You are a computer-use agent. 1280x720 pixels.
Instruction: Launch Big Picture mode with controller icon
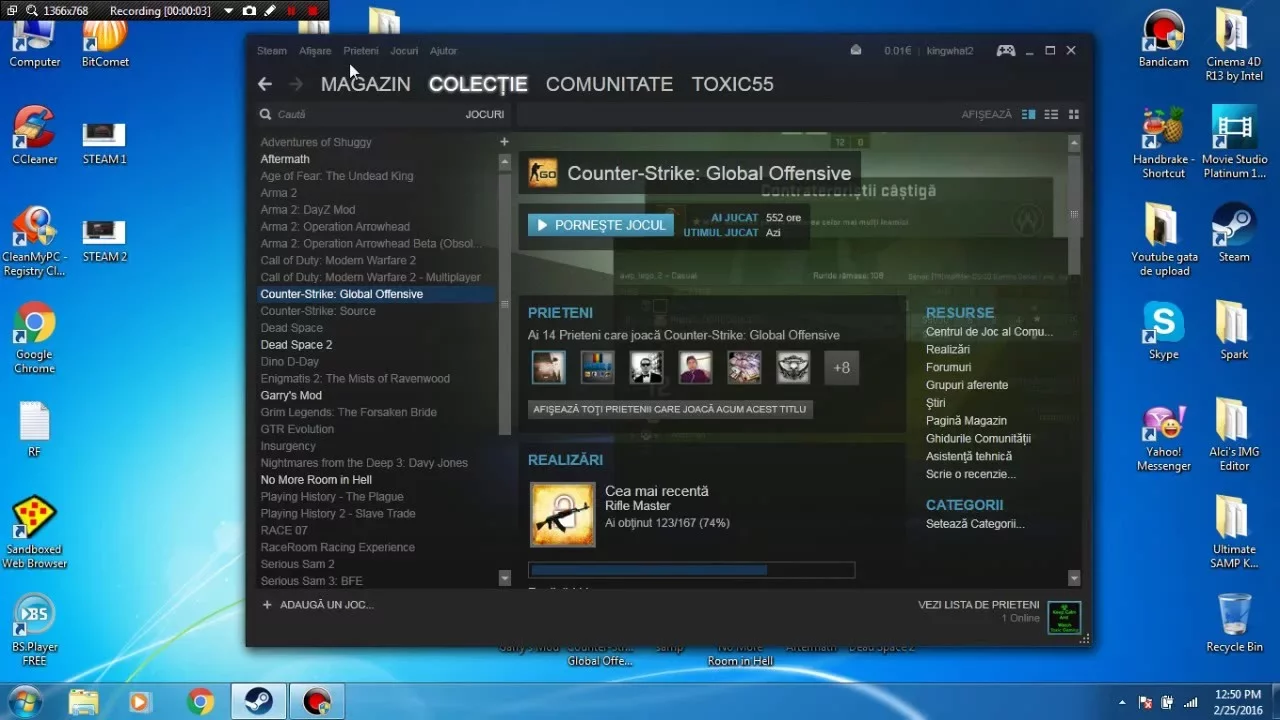tap(1006, 50)
